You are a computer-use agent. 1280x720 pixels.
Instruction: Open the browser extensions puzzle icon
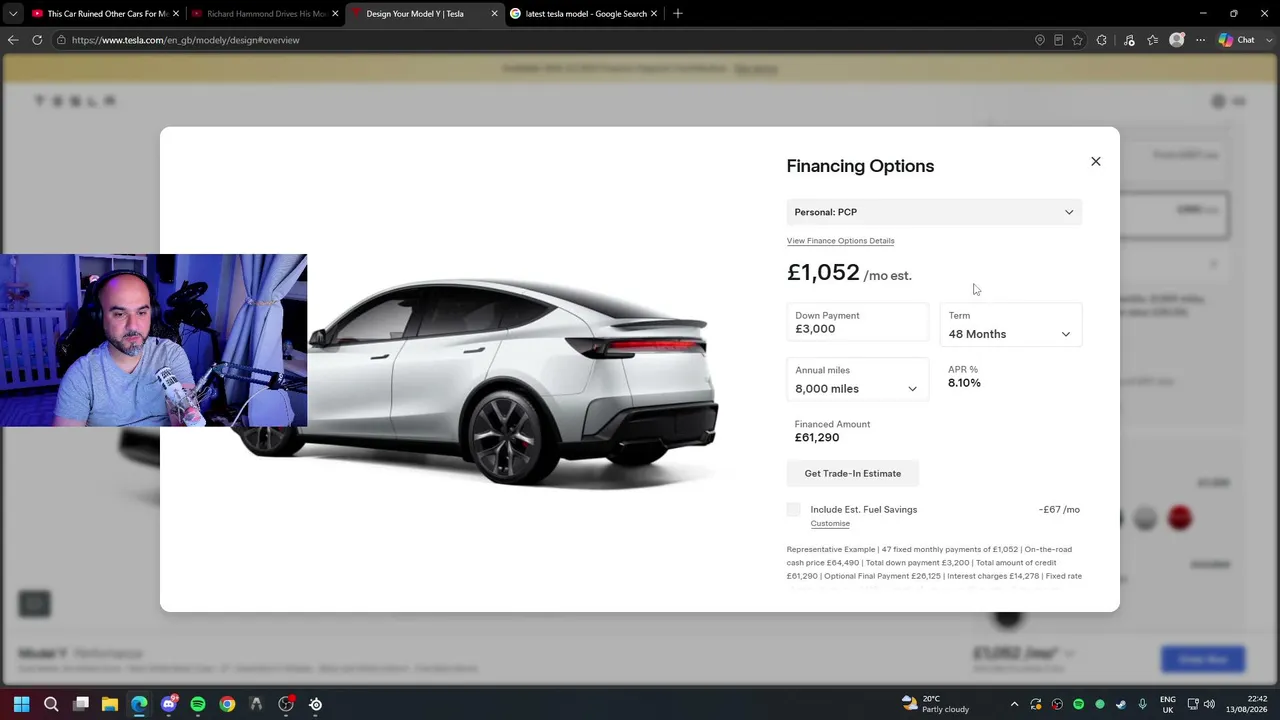[1102, 40]
